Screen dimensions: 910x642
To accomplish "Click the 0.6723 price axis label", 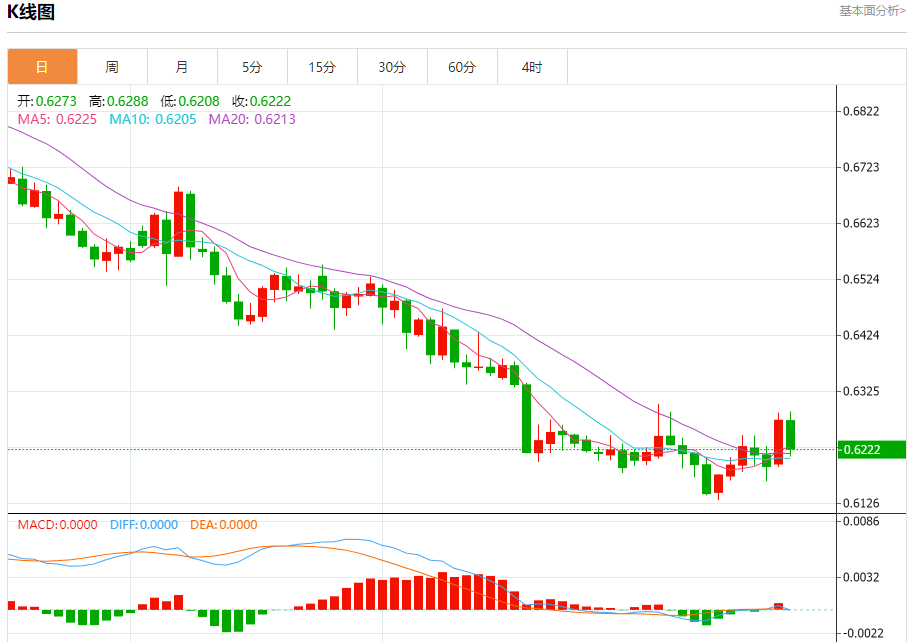I will click(861, 167).
